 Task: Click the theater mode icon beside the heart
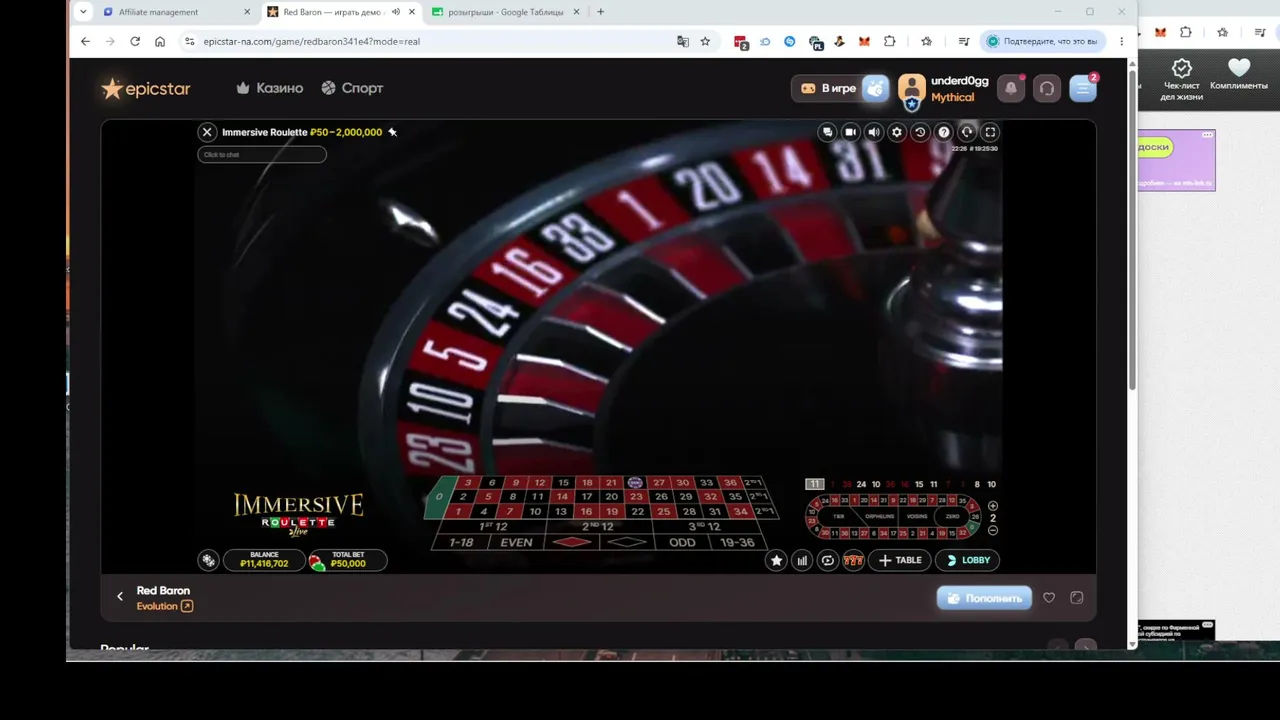point(1077,598)
